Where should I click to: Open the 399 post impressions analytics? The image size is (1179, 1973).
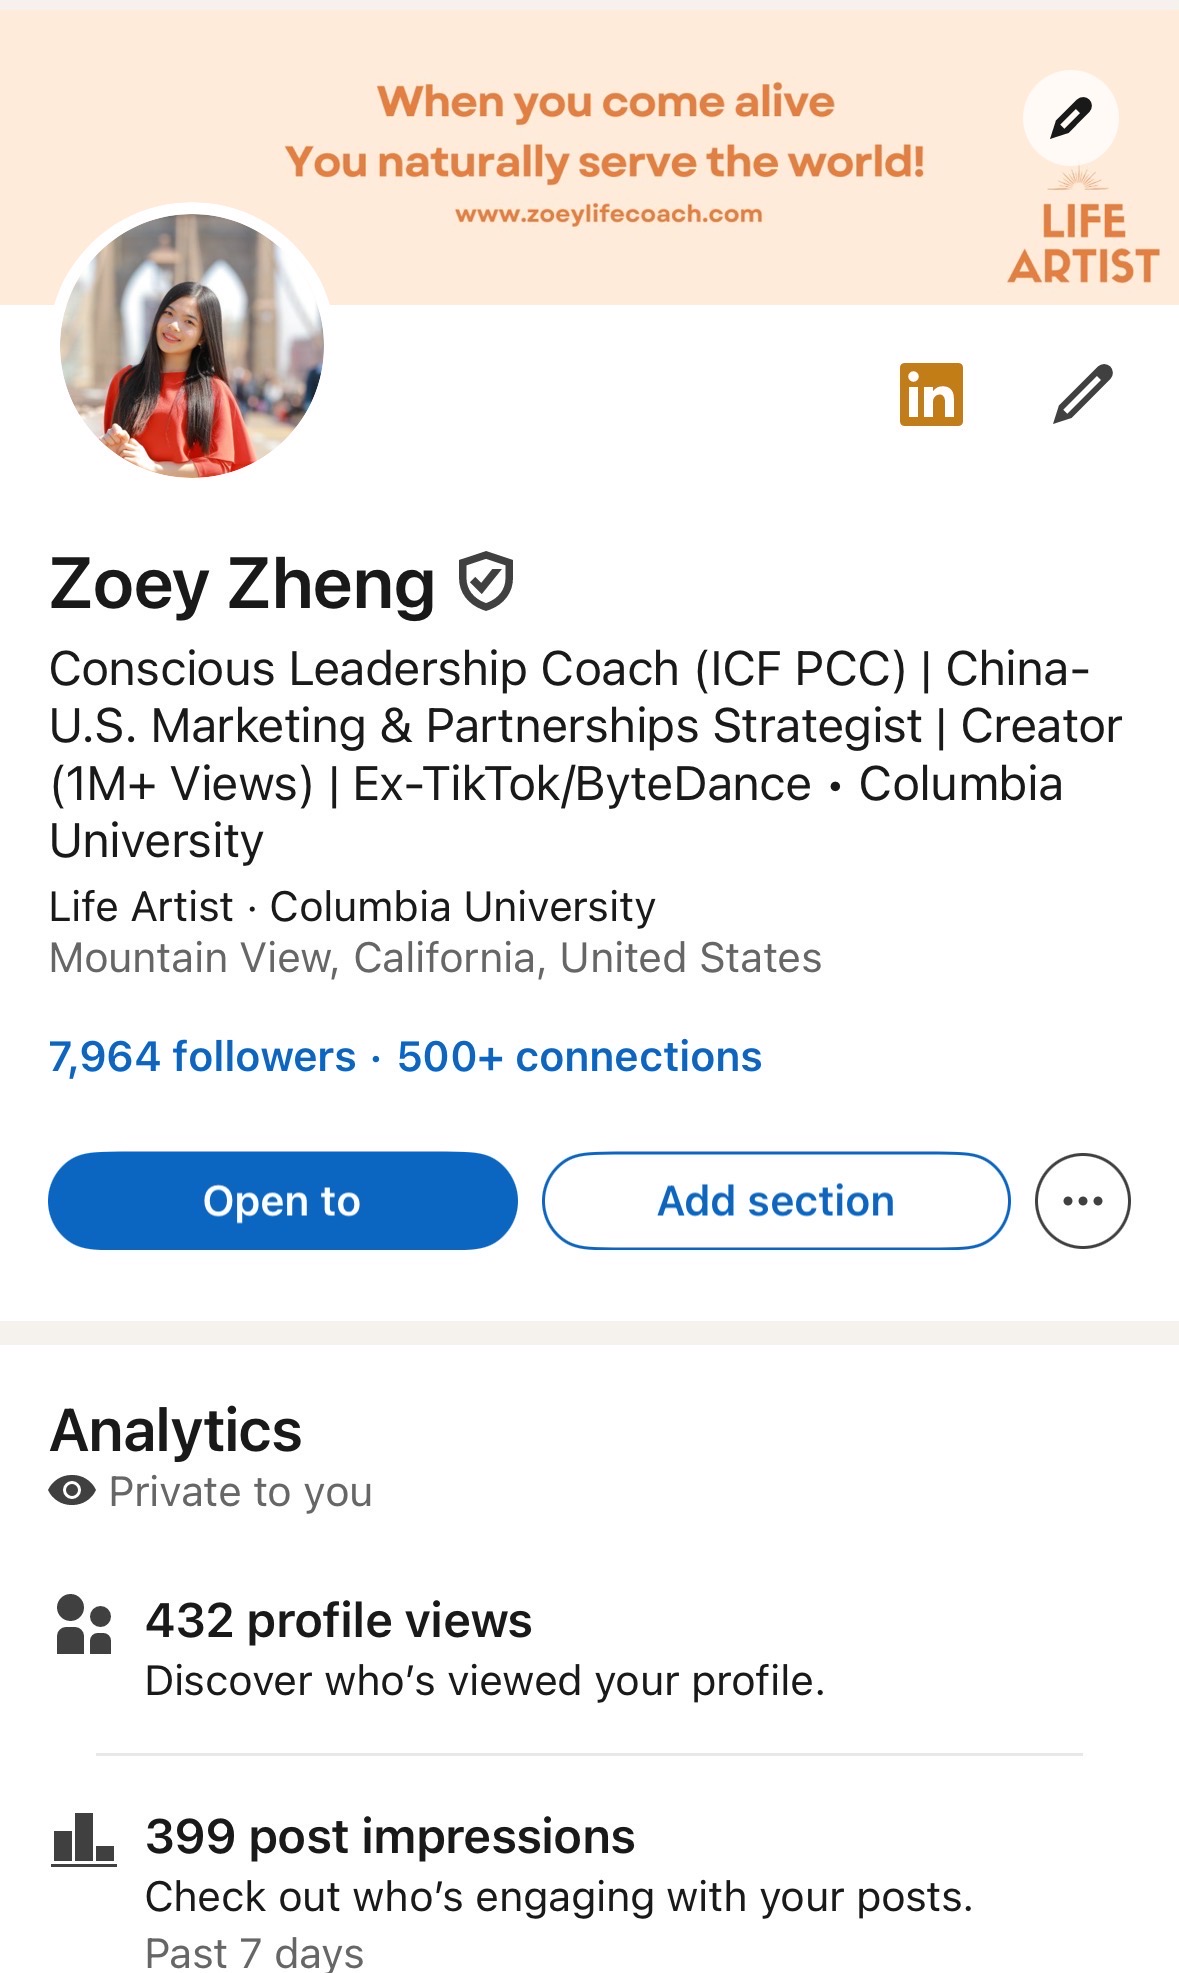(x=391, y=1837)
